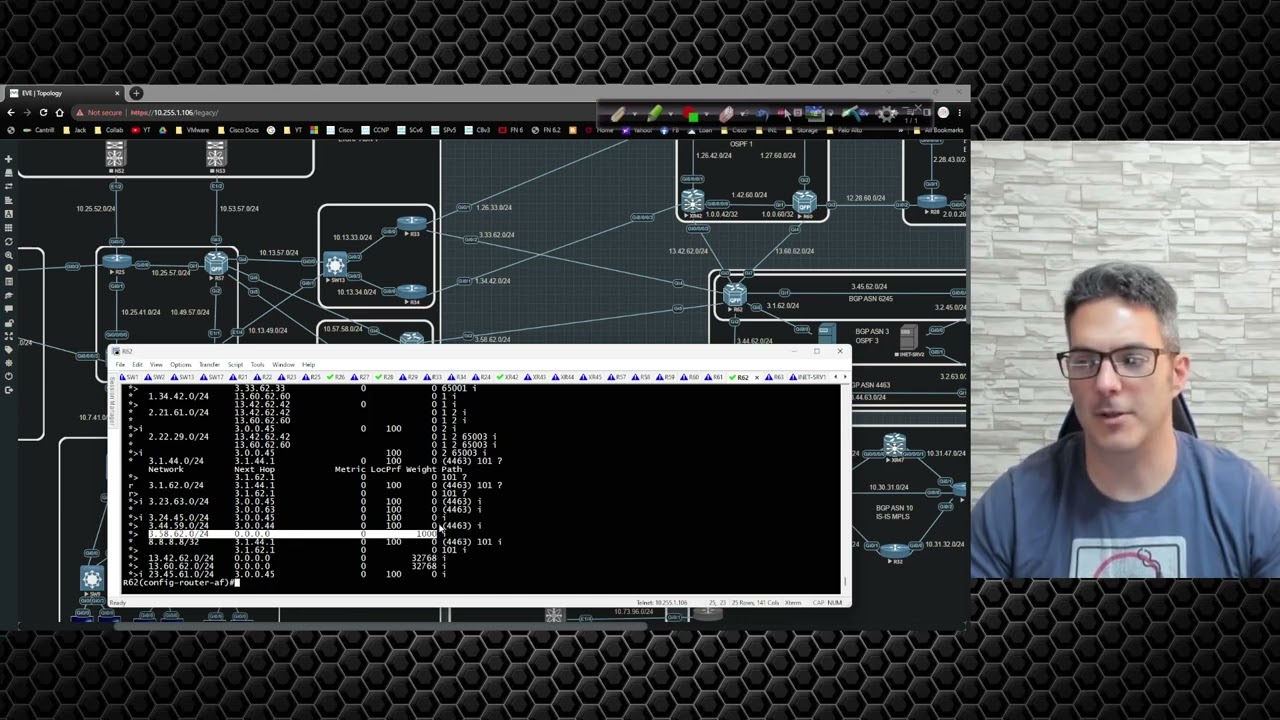Close the R62 session tab

[x=757, y=377]
